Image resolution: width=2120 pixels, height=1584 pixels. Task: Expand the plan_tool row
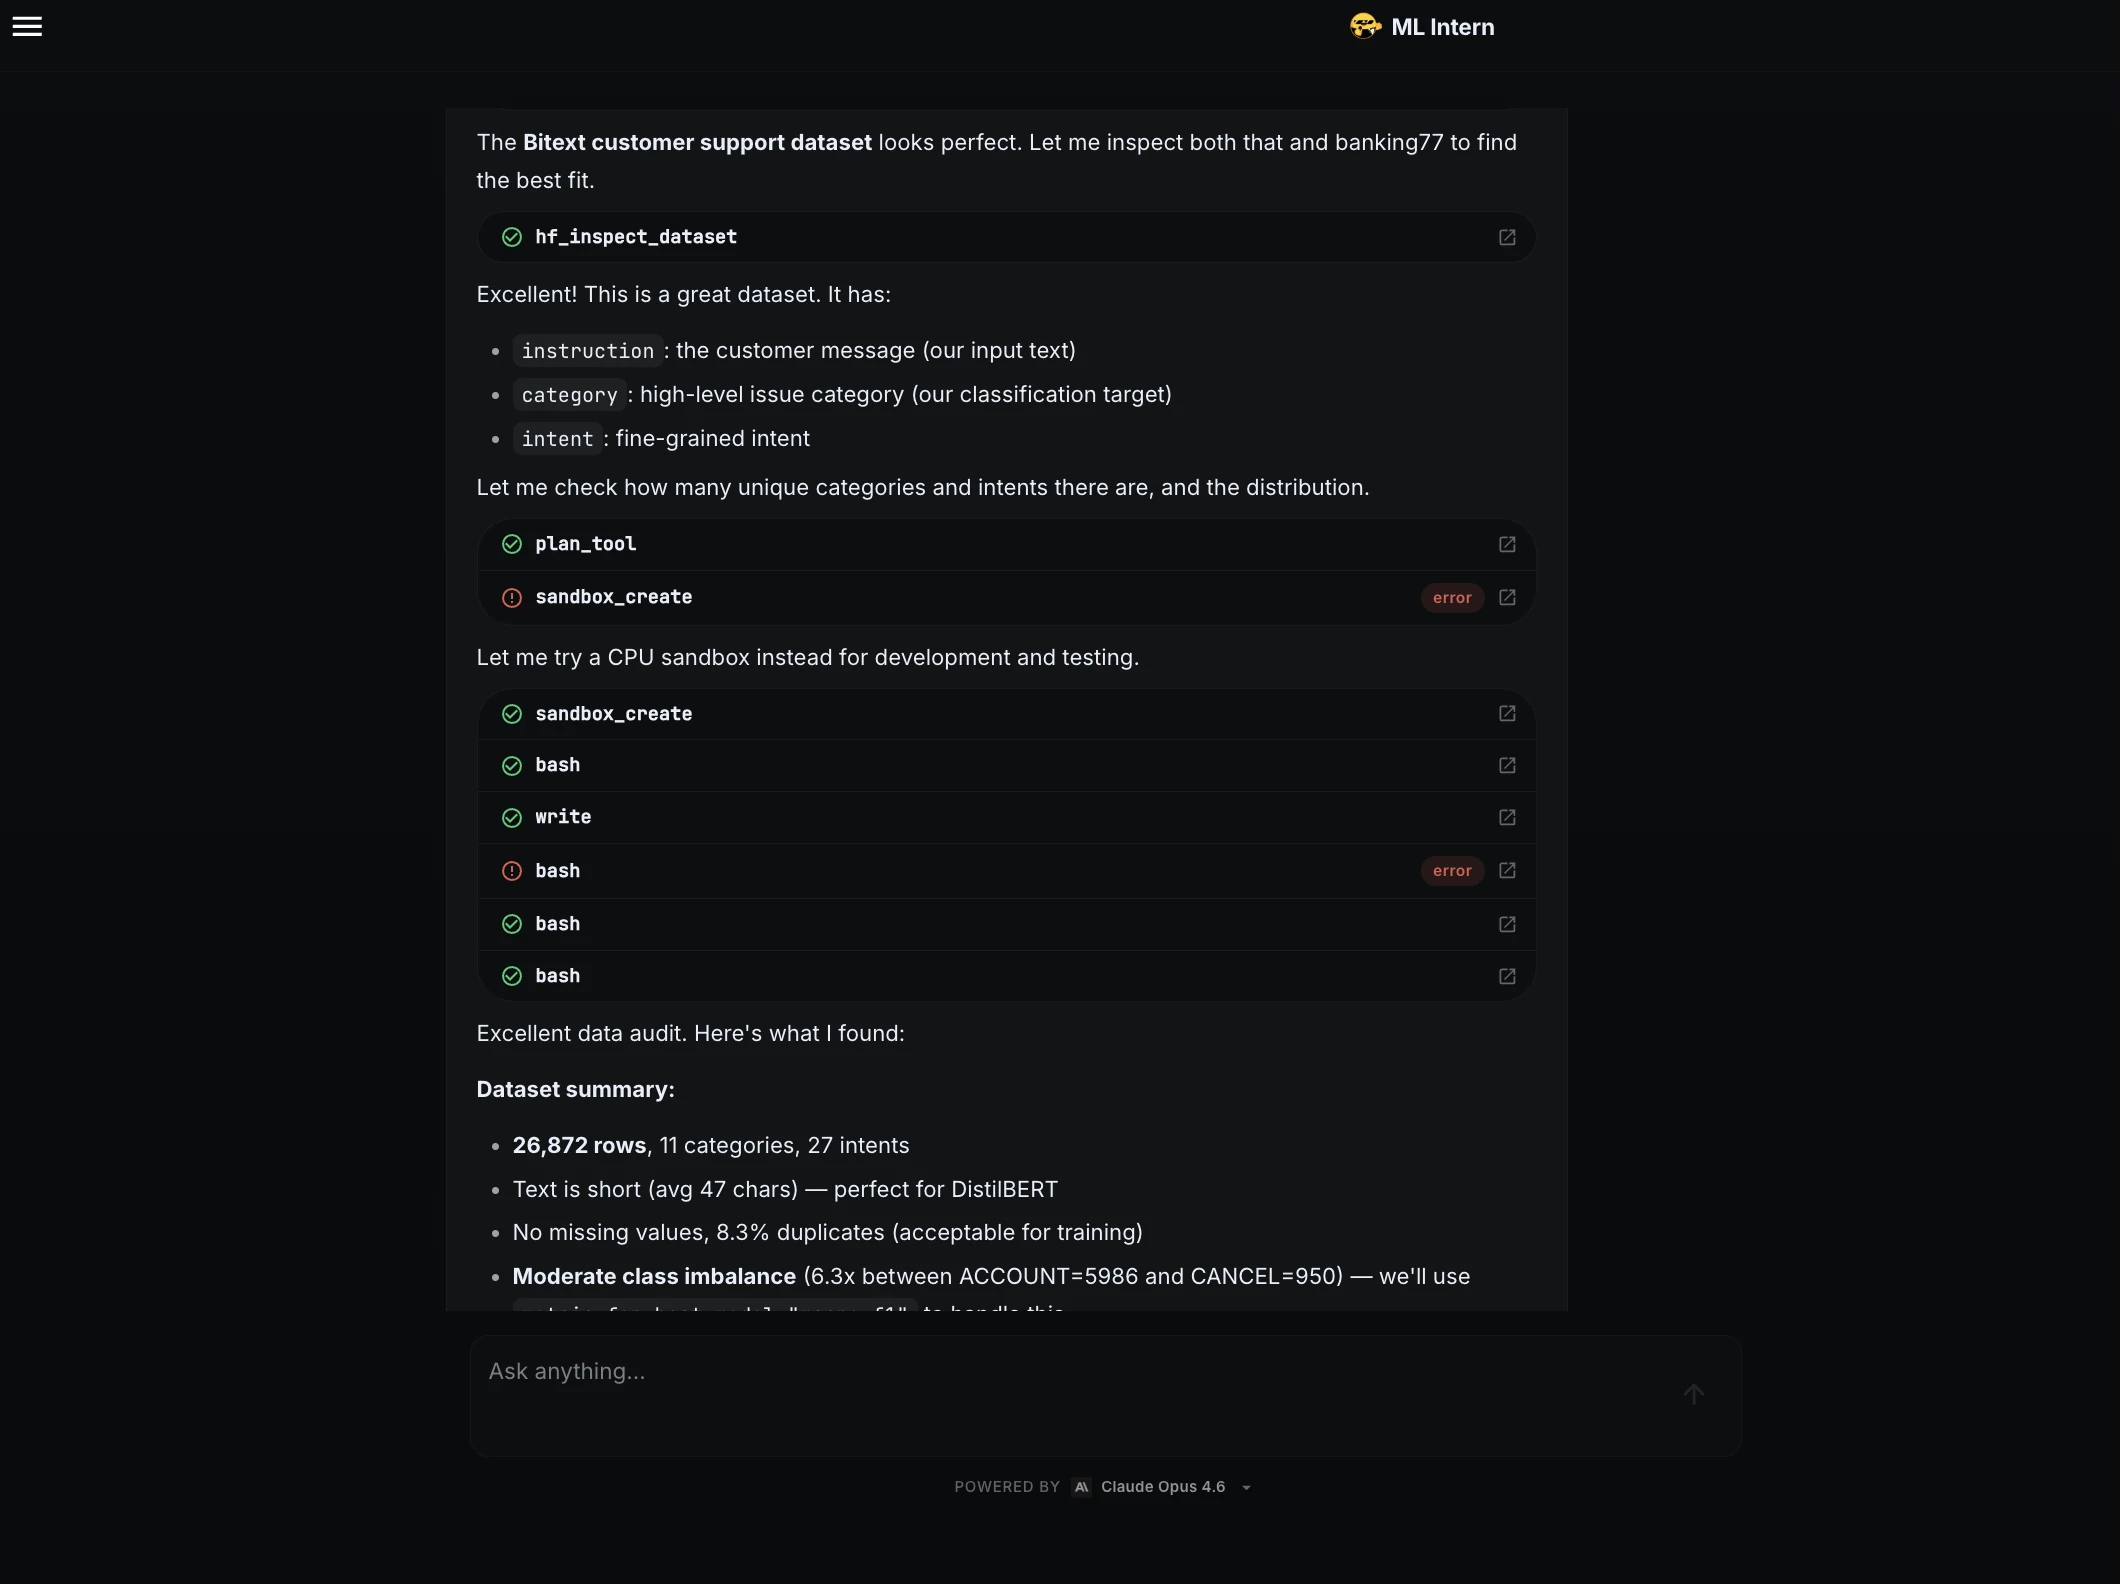[x=1006, y=544]
